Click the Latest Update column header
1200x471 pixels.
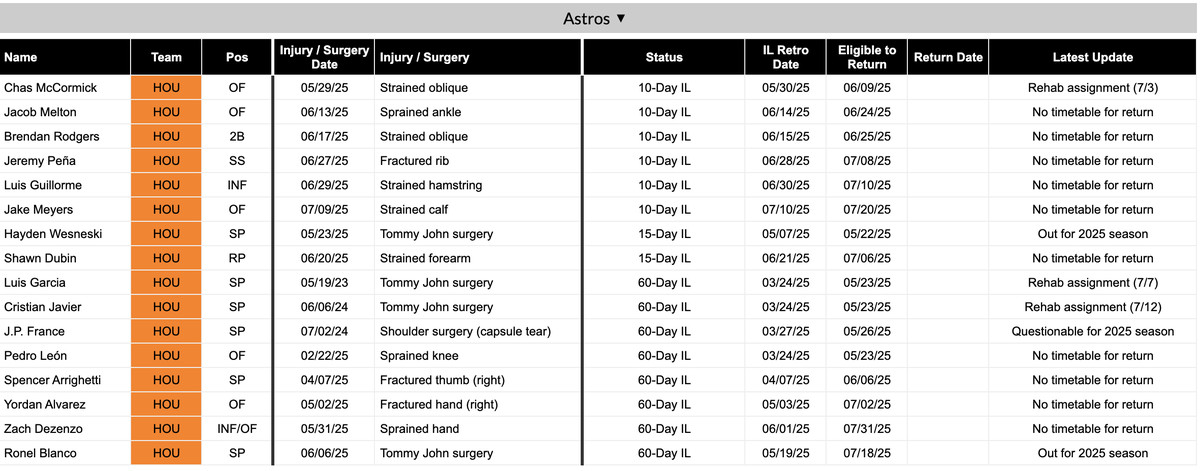(x=1092, y=57)
